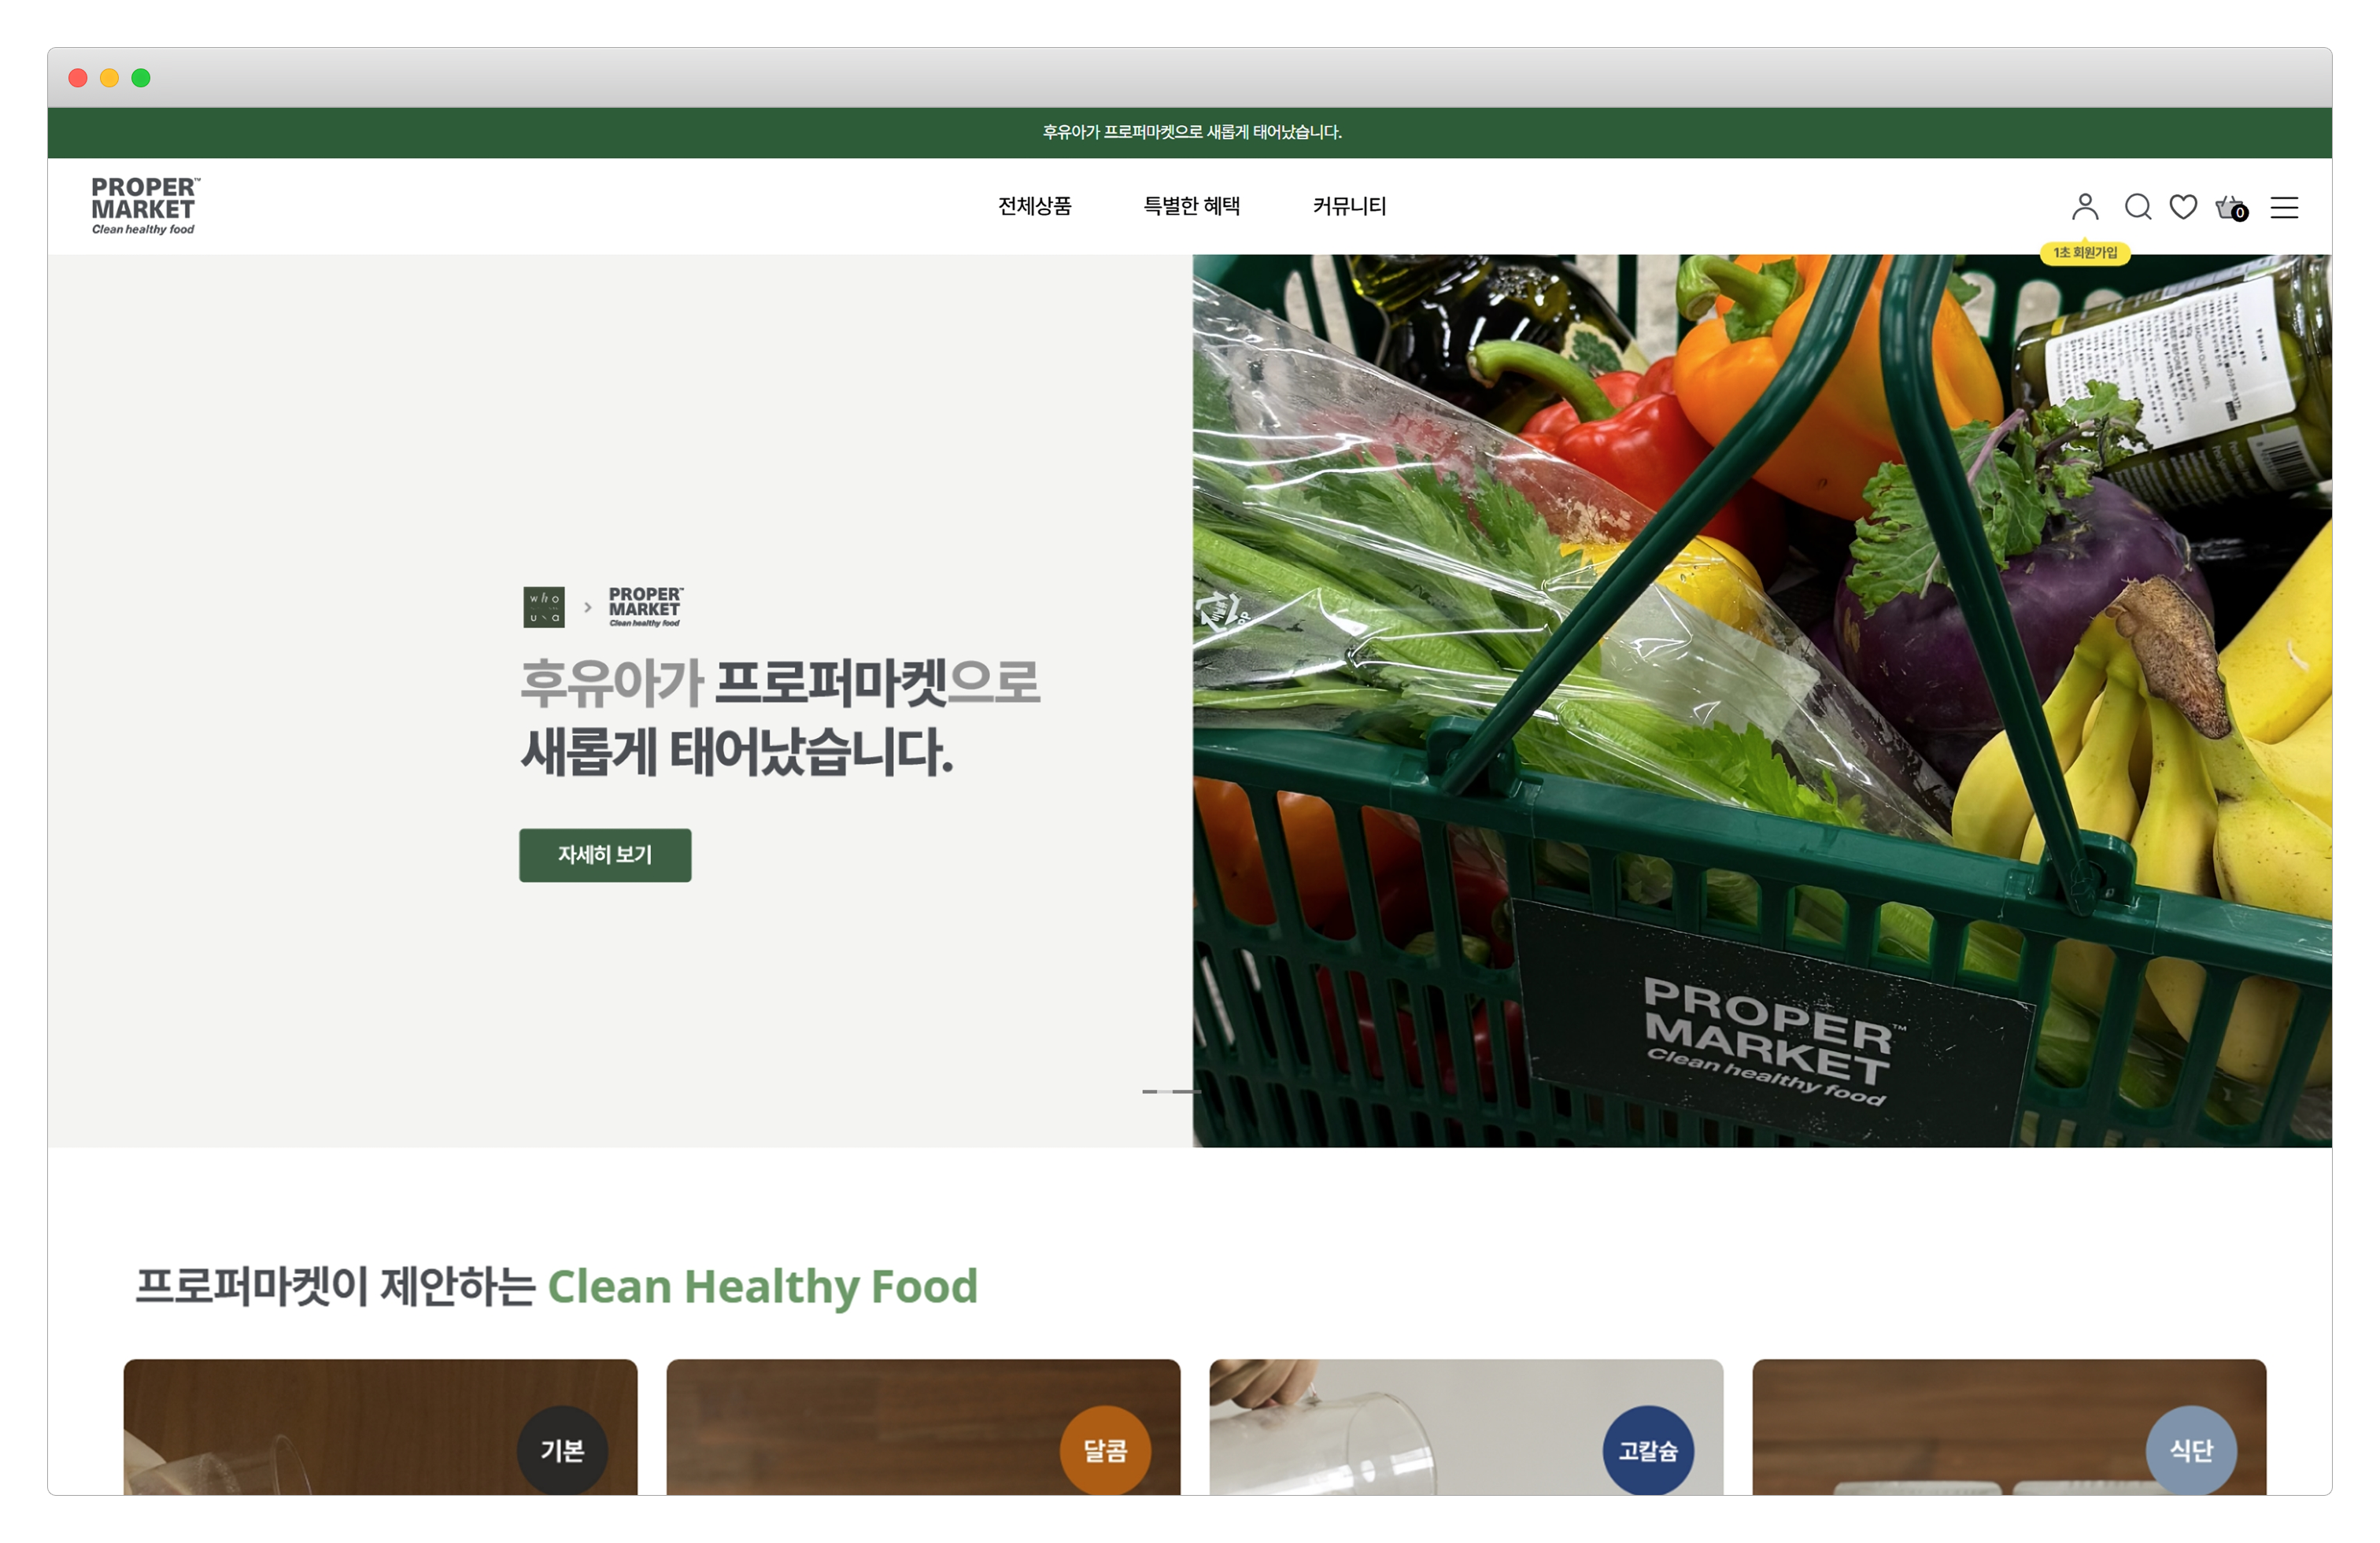Viewport: 2380px width, 1543px height.
Task: Click the whoua square logo in banner
Action: [x=544, y=607]
